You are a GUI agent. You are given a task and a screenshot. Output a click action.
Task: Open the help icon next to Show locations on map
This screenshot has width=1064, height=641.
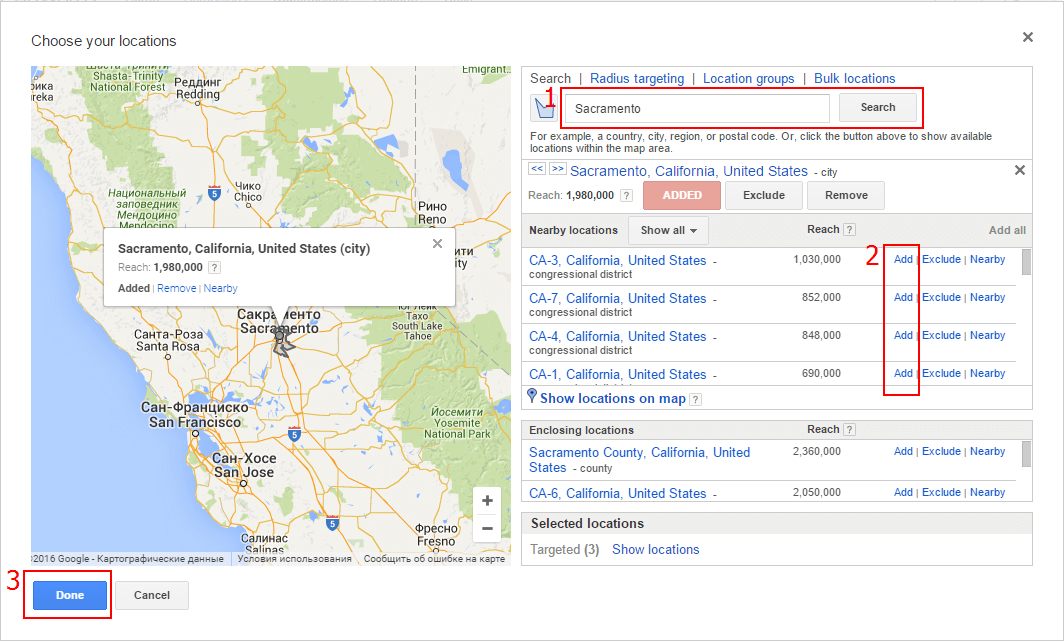pyautogui.click(x=696, y=400)
